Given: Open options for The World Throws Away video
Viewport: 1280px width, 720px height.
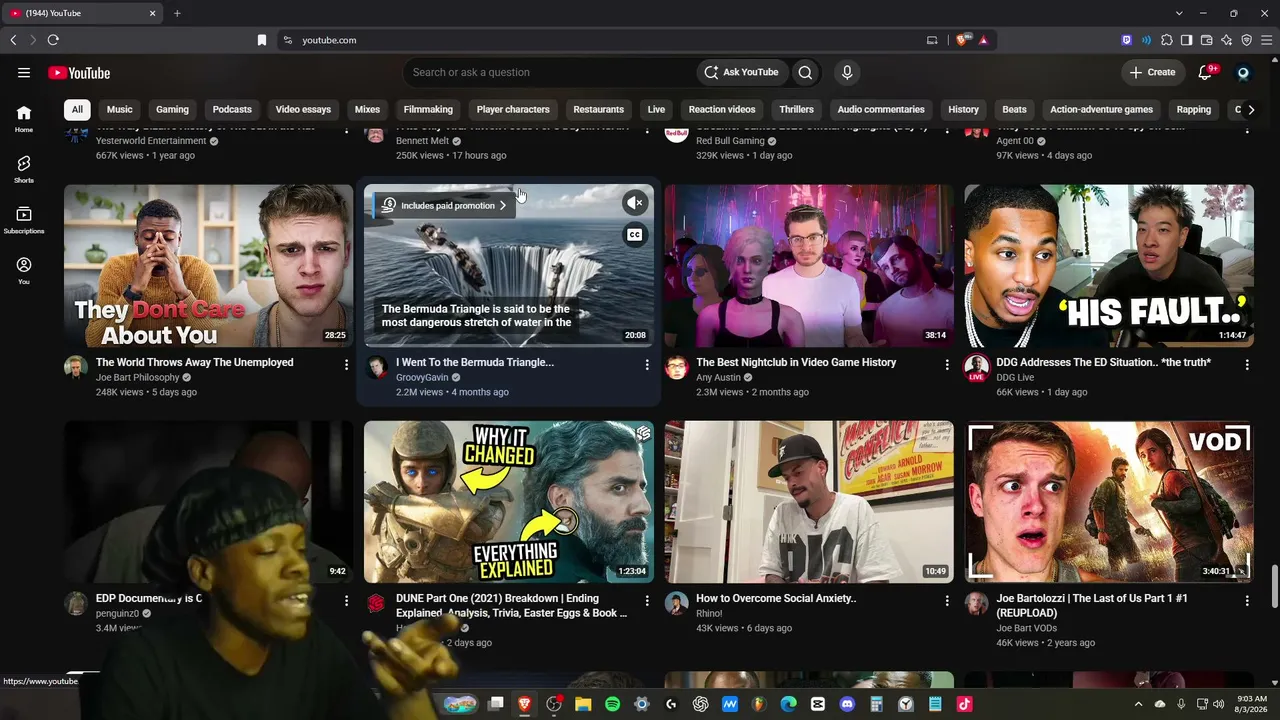Looking at the screenshot, I should (x=346, y=365).
